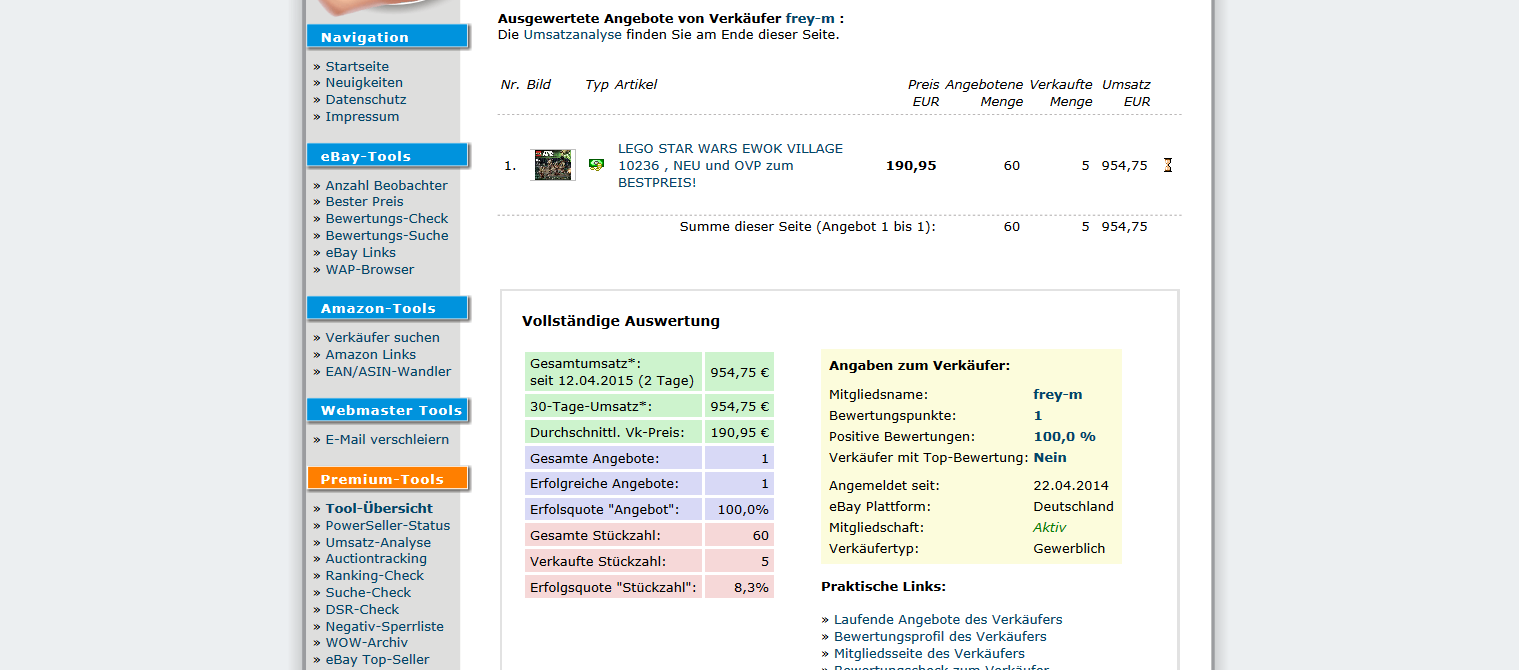Open Neuigkeiten from the navigation menu
This screenshot has height=670, width=1519.
point(364,83)
